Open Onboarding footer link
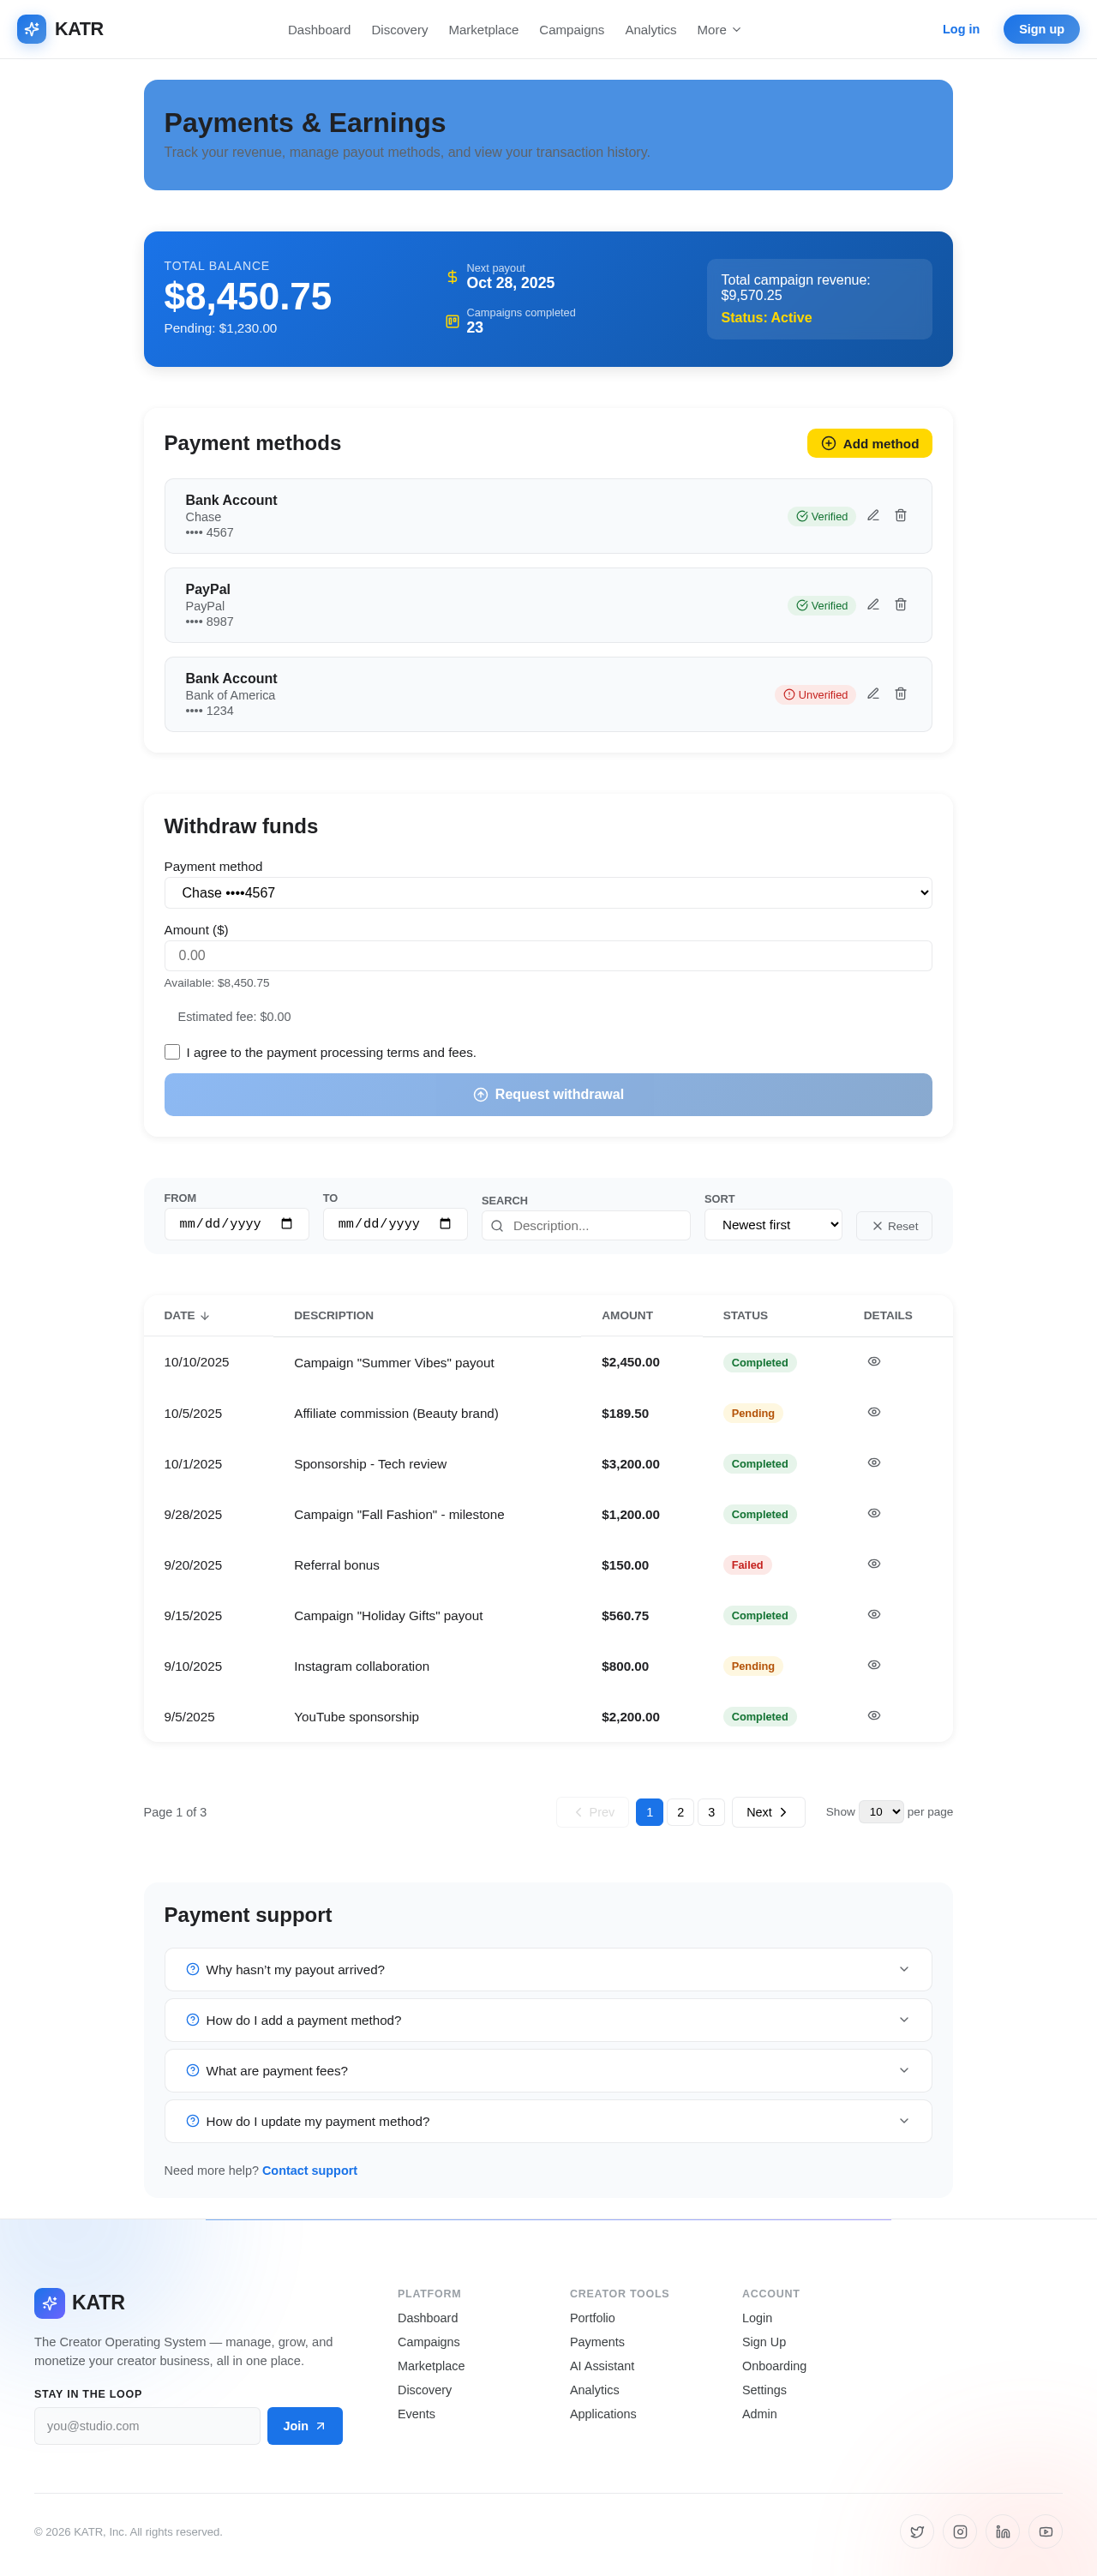Screen dimensions: 1097x2576 774,2366
